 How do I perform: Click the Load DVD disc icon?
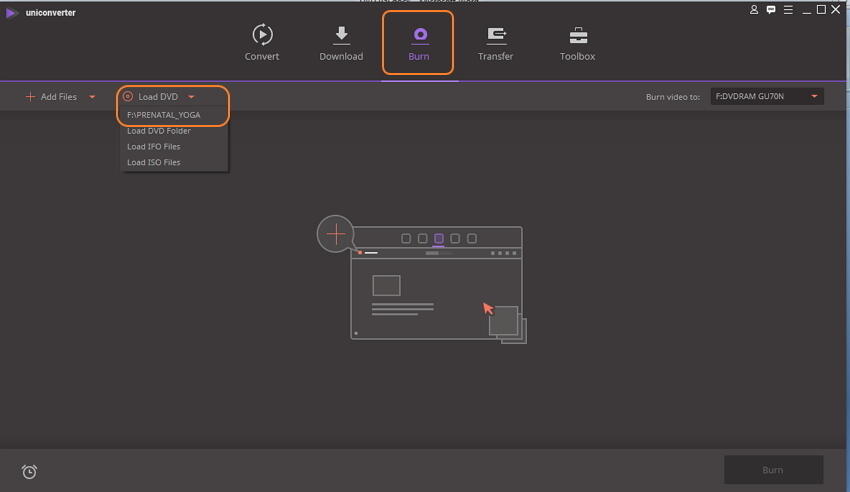[x=128, y=97]
